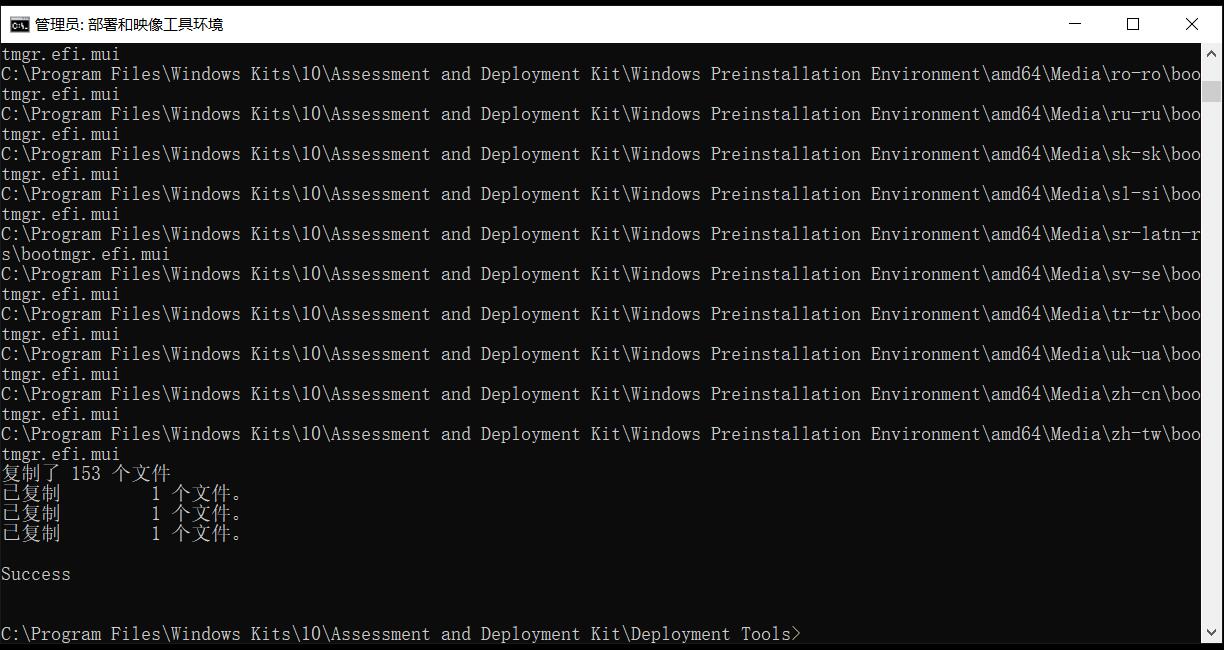Click the 复制了 153 个文件 output line
Viewport: 1224px width, 650px height.
pos(86,474)
